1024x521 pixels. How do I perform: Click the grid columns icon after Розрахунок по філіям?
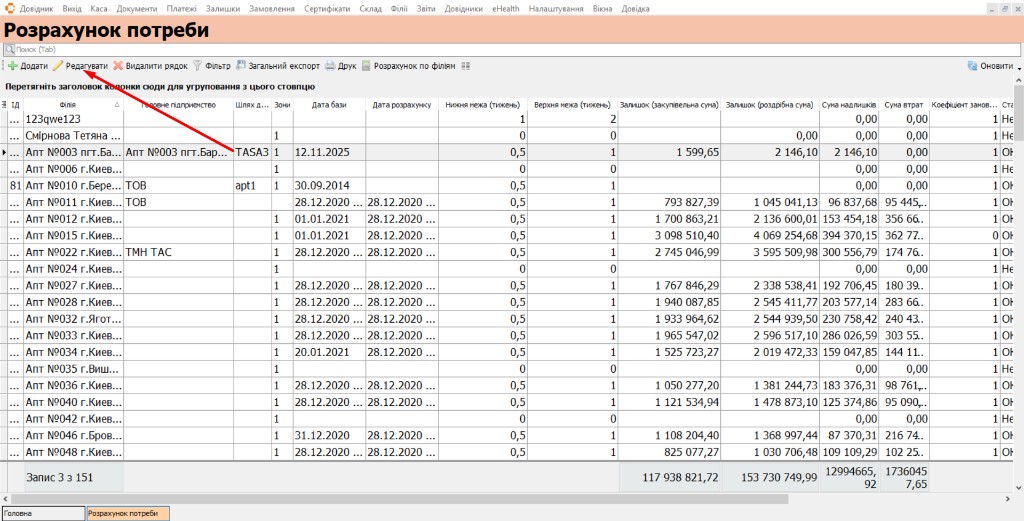tap(466, 66)
